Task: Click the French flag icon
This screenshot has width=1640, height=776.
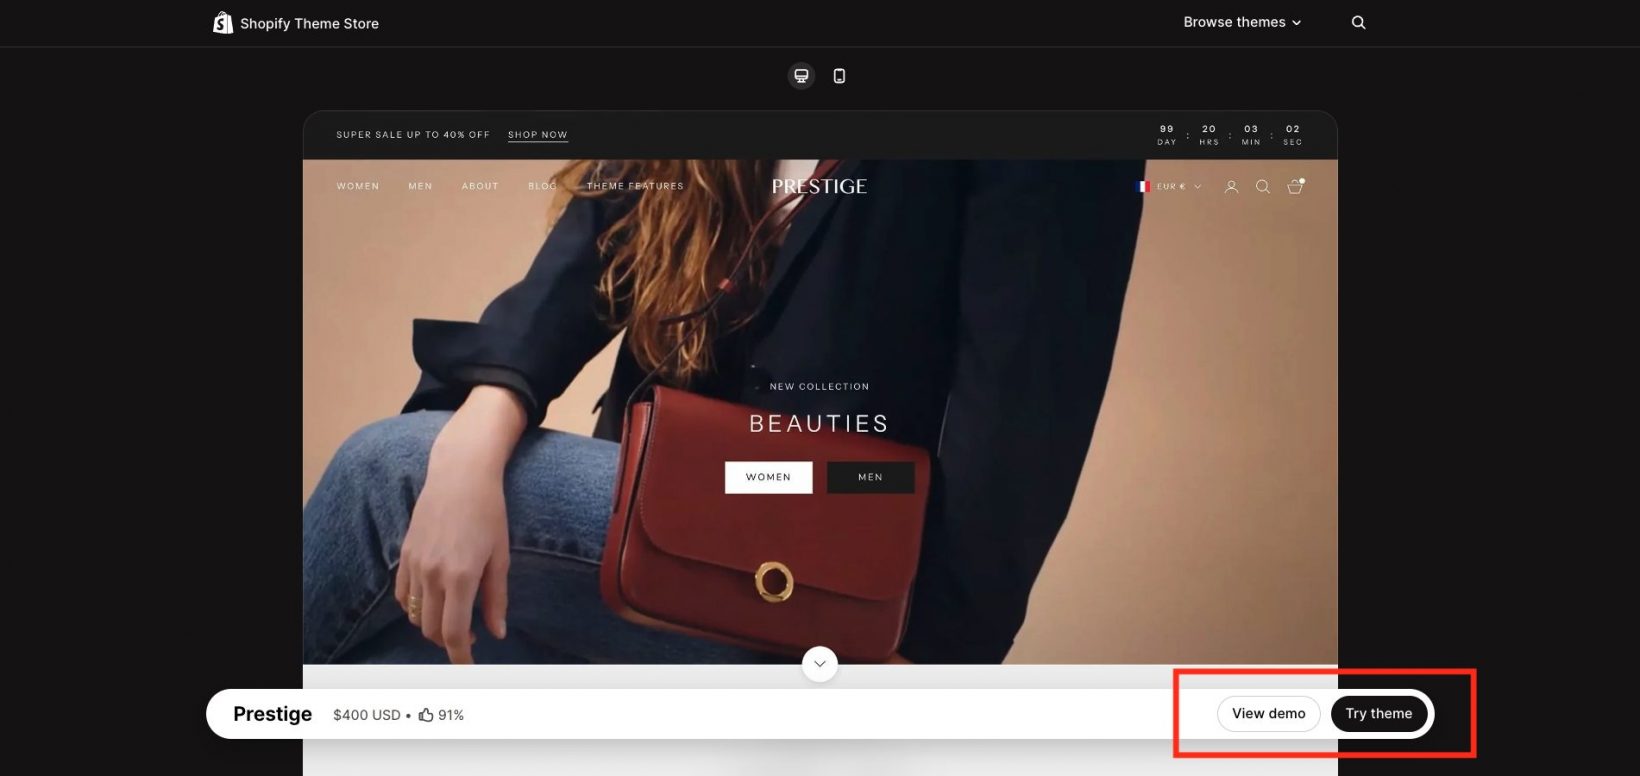Action: 1144,186
